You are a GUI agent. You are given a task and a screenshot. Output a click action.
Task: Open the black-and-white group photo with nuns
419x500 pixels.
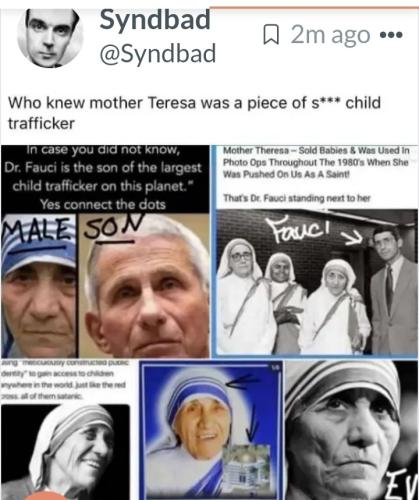tap(317, 282)
